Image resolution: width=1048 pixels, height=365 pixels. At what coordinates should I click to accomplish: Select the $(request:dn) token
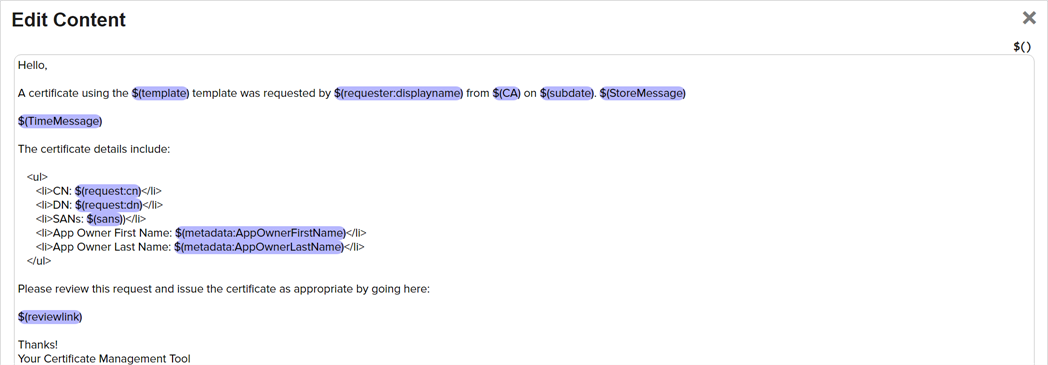pos(109,205)
